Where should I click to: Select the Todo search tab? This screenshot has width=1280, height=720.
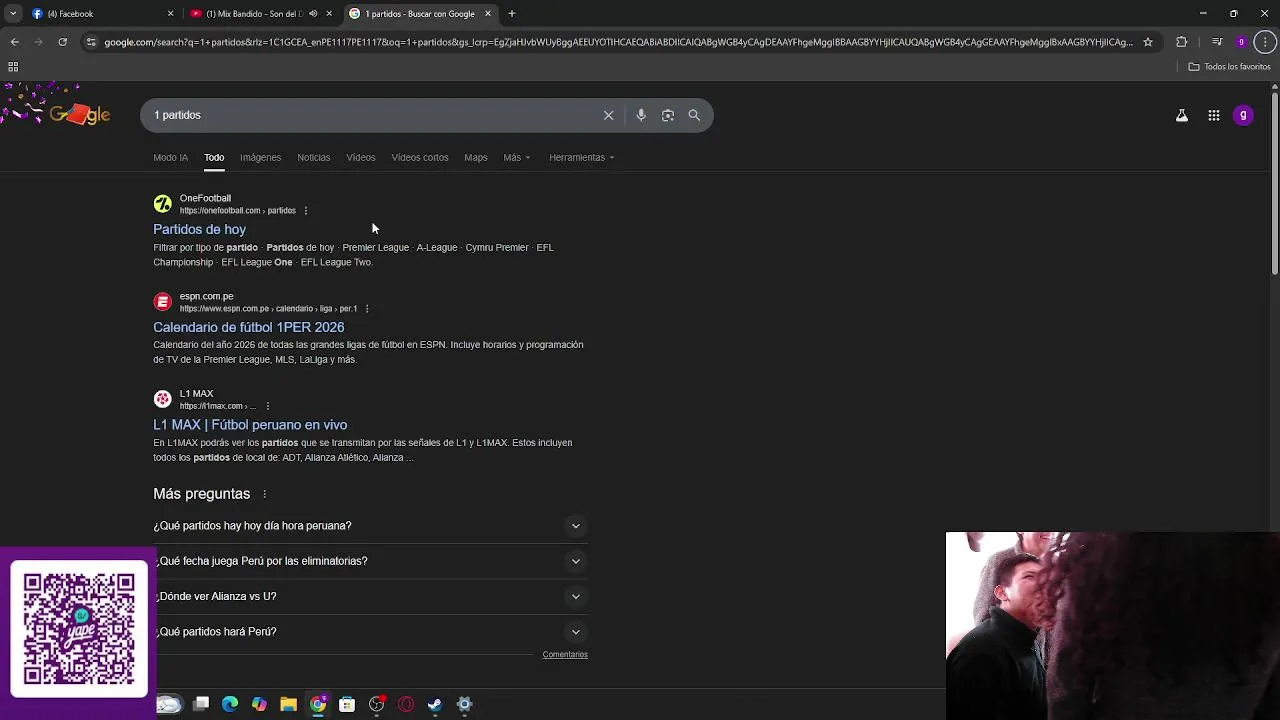tap(214, 157)
